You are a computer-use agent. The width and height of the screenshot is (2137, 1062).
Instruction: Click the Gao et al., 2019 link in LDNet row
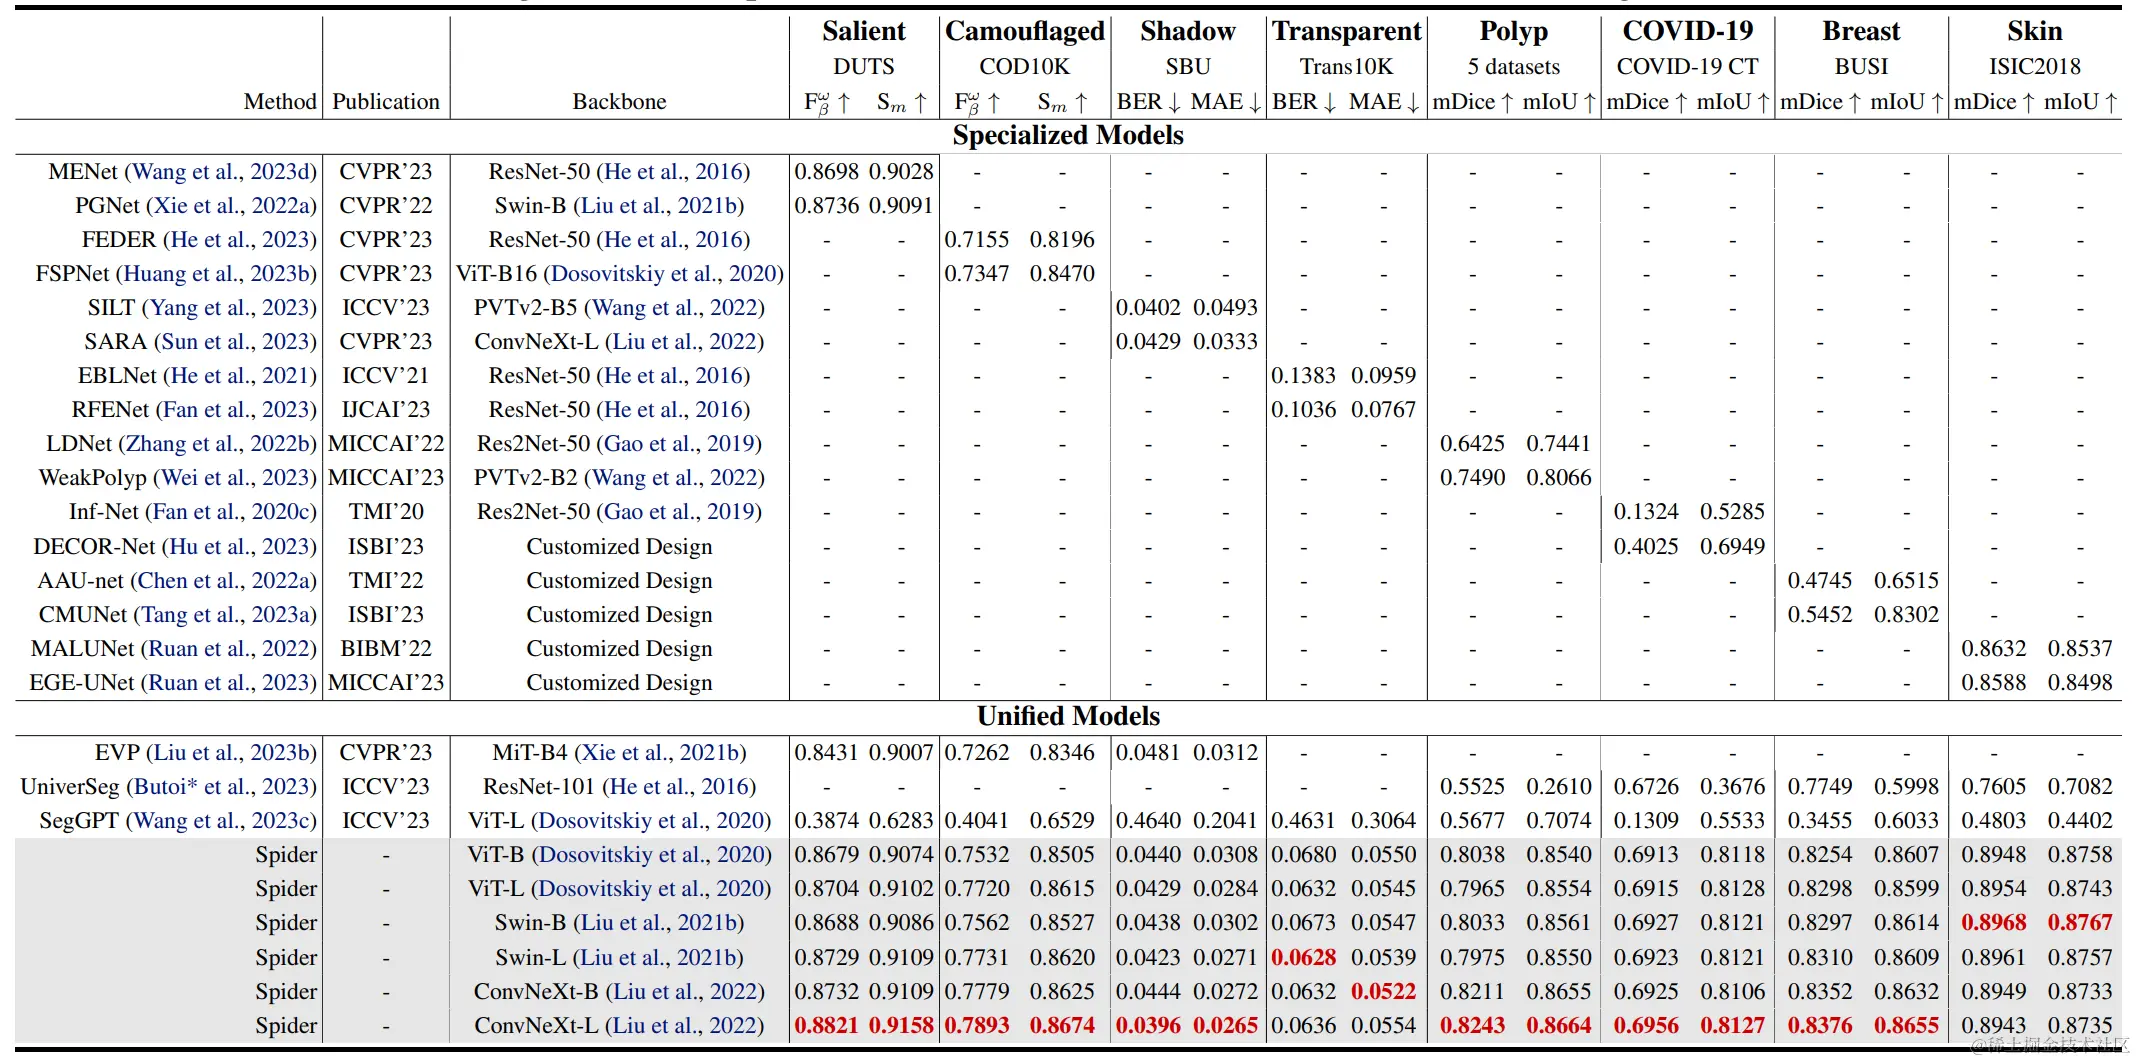(x=679, y=444)
